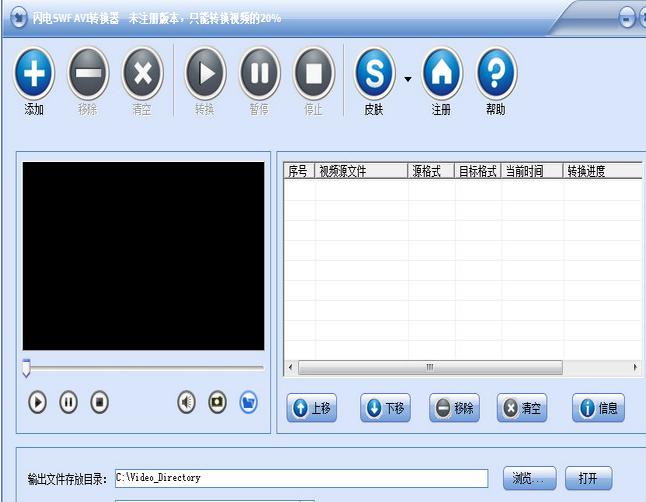Click the 移除 button below file list
646x502 pixels.
[x=454, y=408]
